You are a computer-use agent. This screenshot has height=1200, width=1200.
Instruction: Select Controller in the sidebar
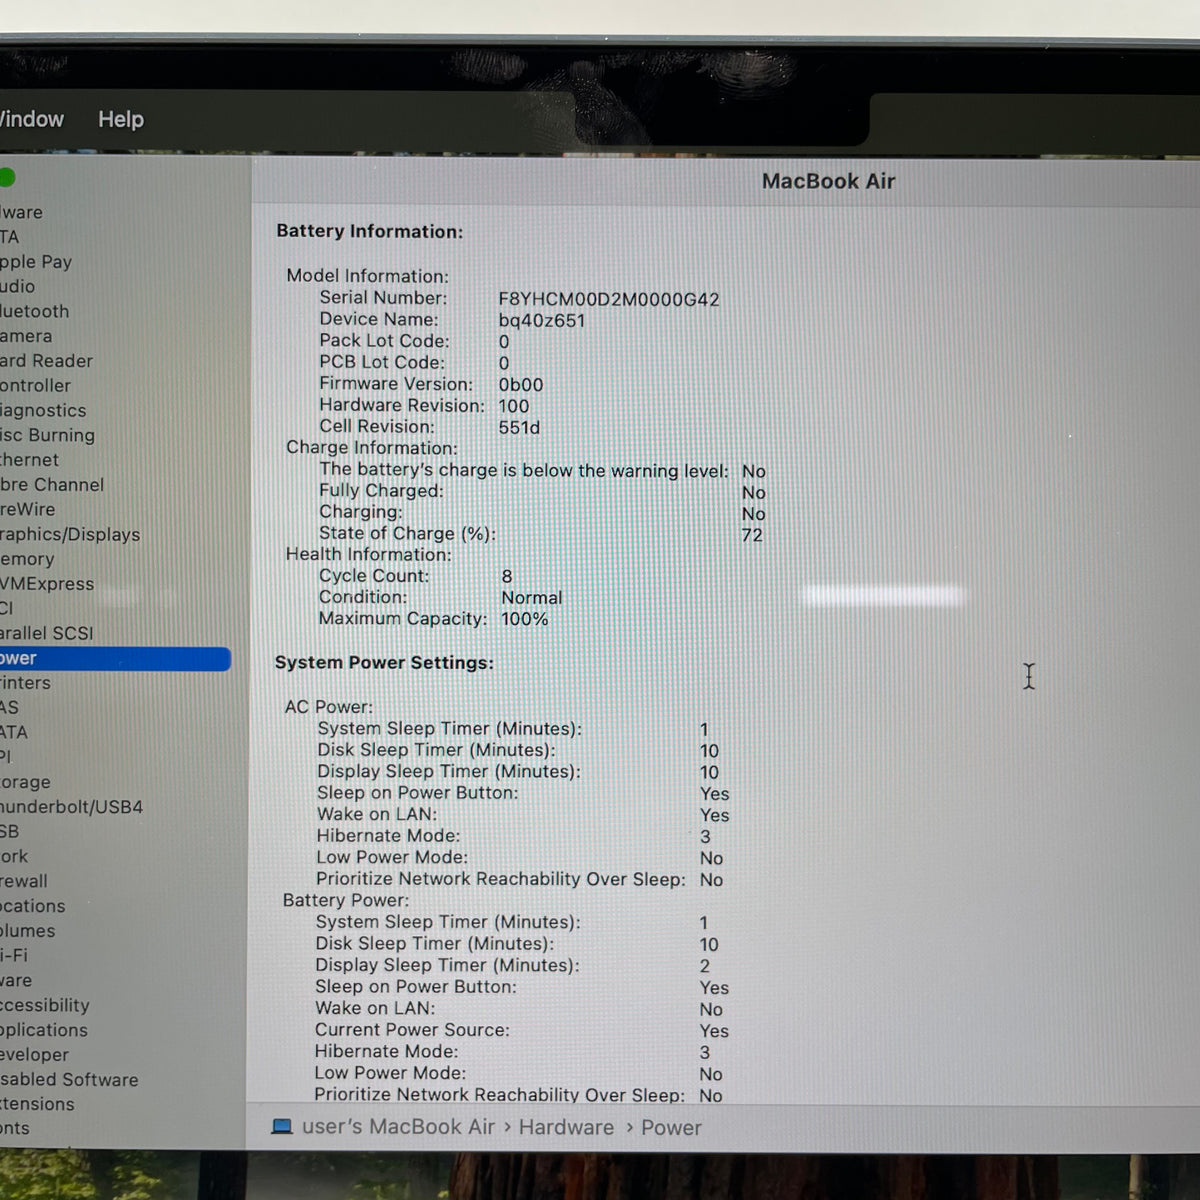tap(36, 386)
